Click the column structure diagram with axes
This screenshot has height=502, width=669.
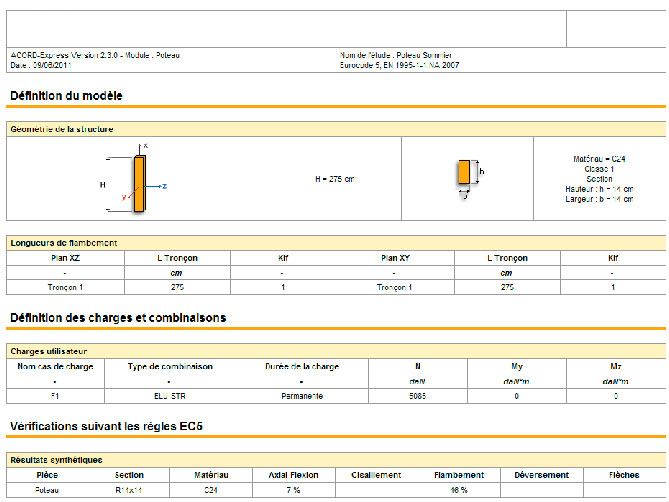pos(135,178)
